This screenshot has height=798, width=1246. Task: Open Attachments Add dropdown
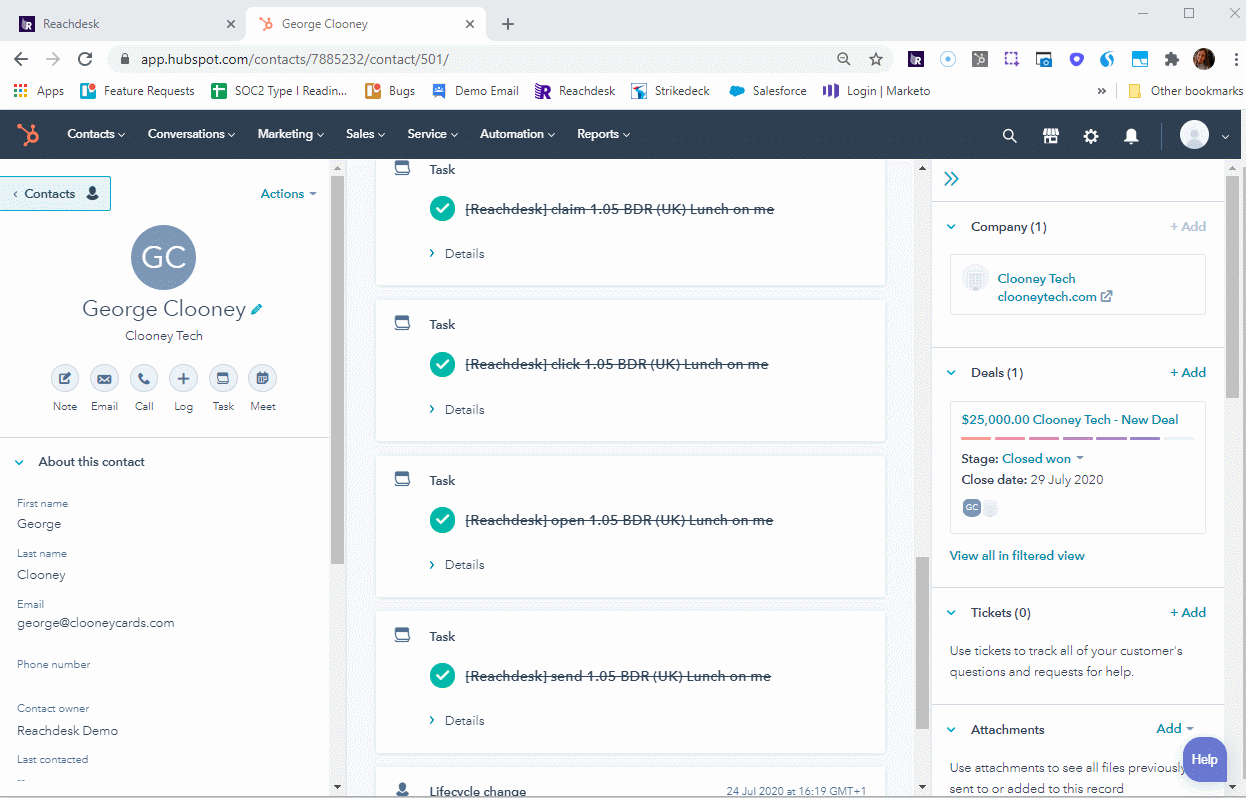[x=1175, y=729]
